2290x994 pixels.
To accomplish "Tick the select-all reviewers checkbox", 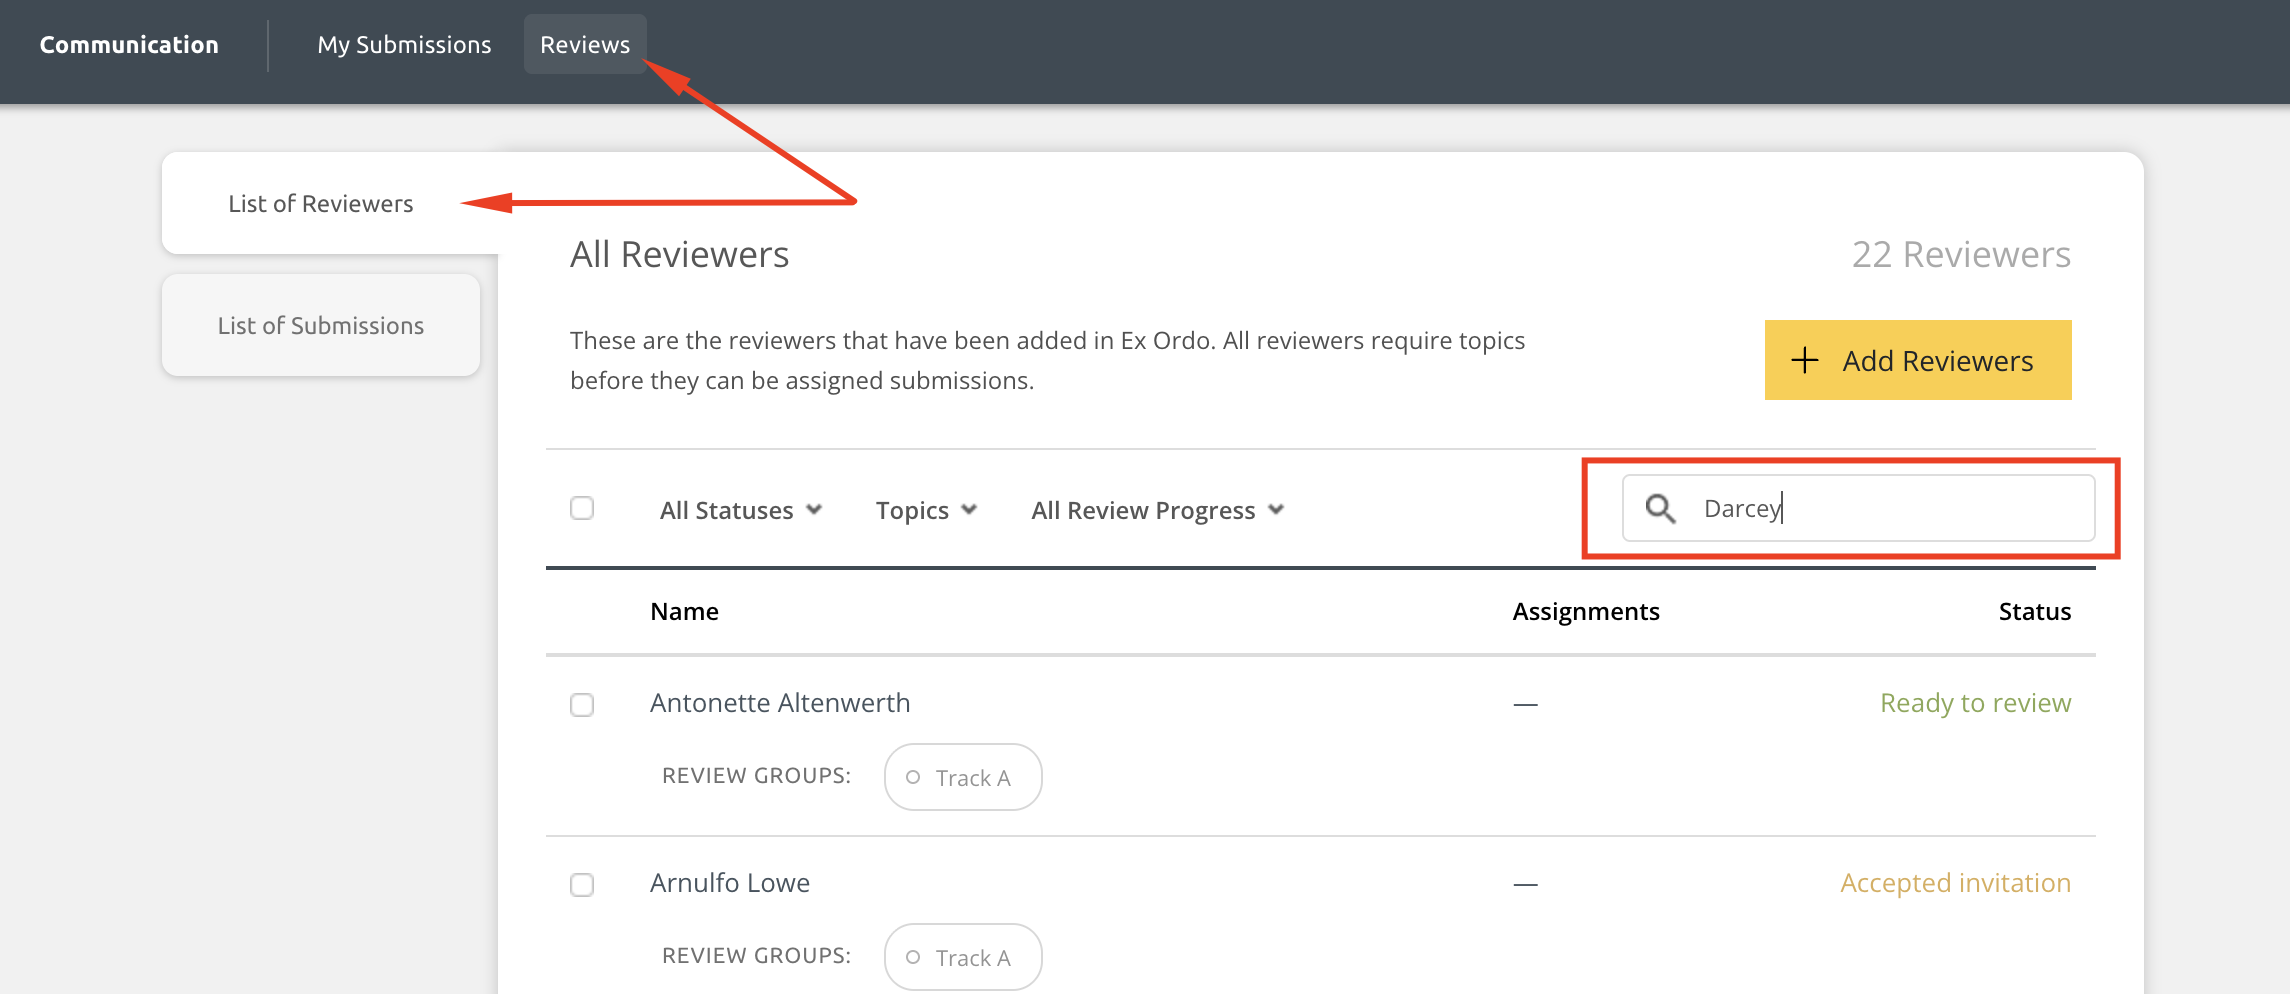I will click(582, 508).
